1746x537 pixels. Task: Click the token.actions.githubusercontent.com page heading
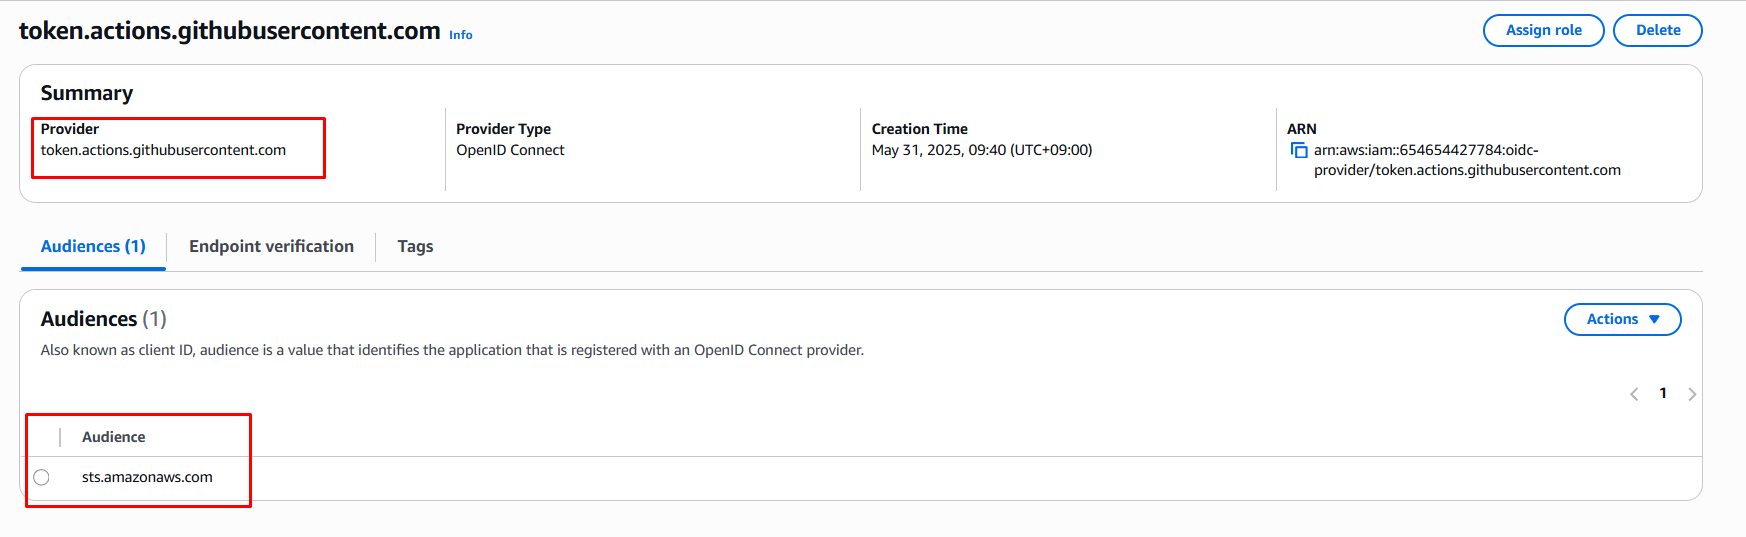click(230, 31)
